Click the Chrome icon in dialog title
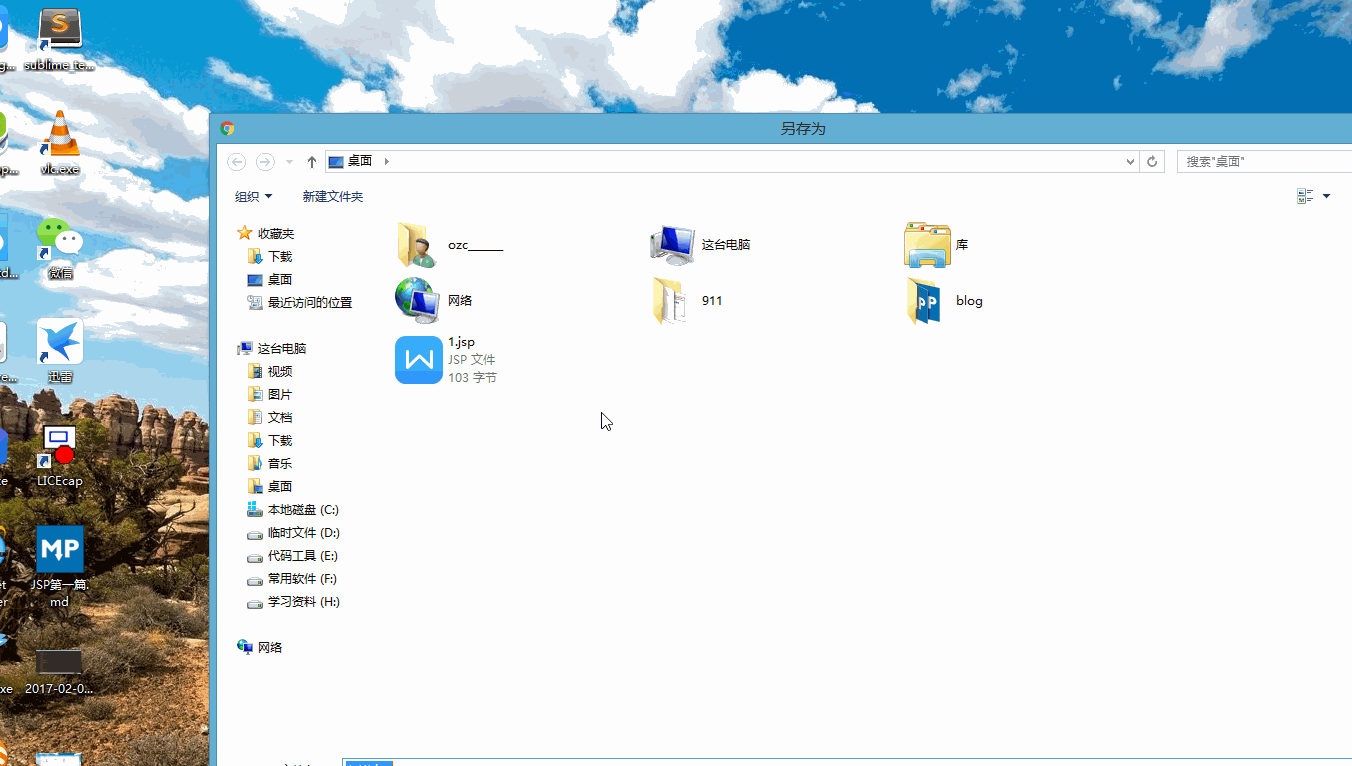1352x766 pixels. pos(228,129)
